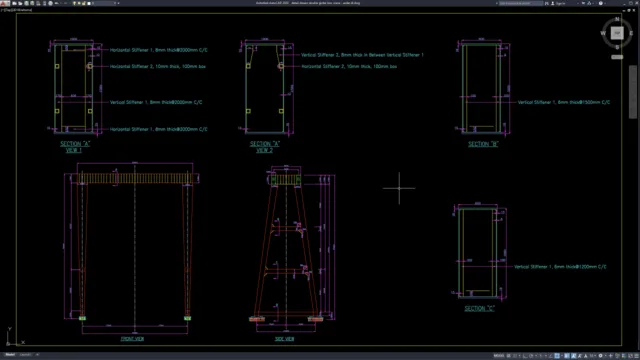The width and height of the screenshot is (640, 360).
Task: Open the polar tracking dropdown arrow
Action: tap(536, 356)
